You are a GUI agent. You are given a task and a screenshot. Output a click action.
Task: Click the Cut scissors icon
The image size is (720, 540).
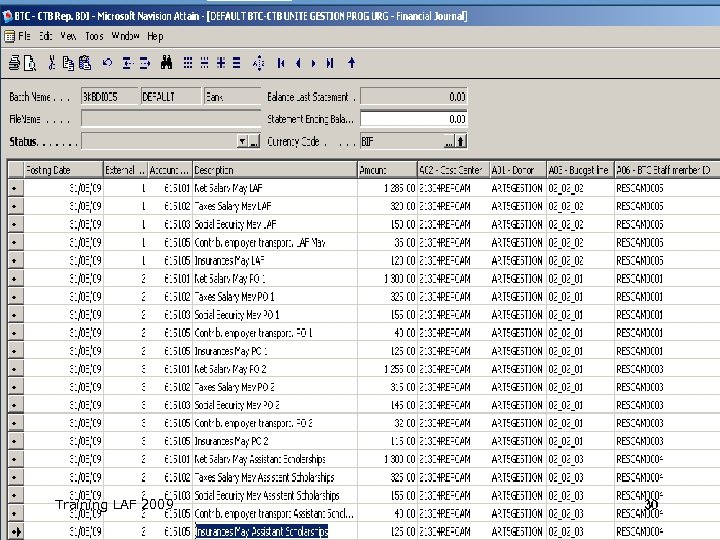click(x=51, y=63)
